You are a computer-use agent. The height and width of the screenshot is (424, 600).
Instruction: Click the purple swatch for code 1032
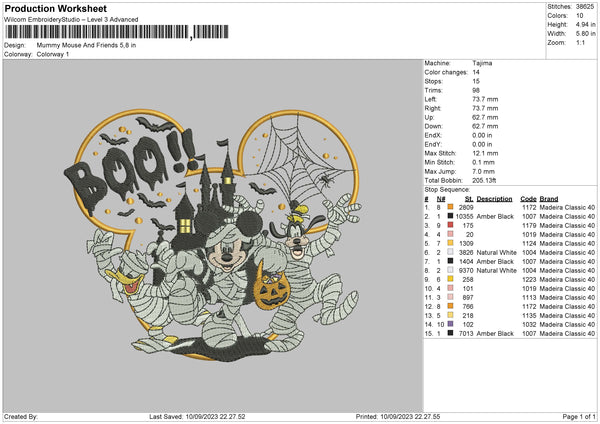pyautogui.click(x=450, y=325)
